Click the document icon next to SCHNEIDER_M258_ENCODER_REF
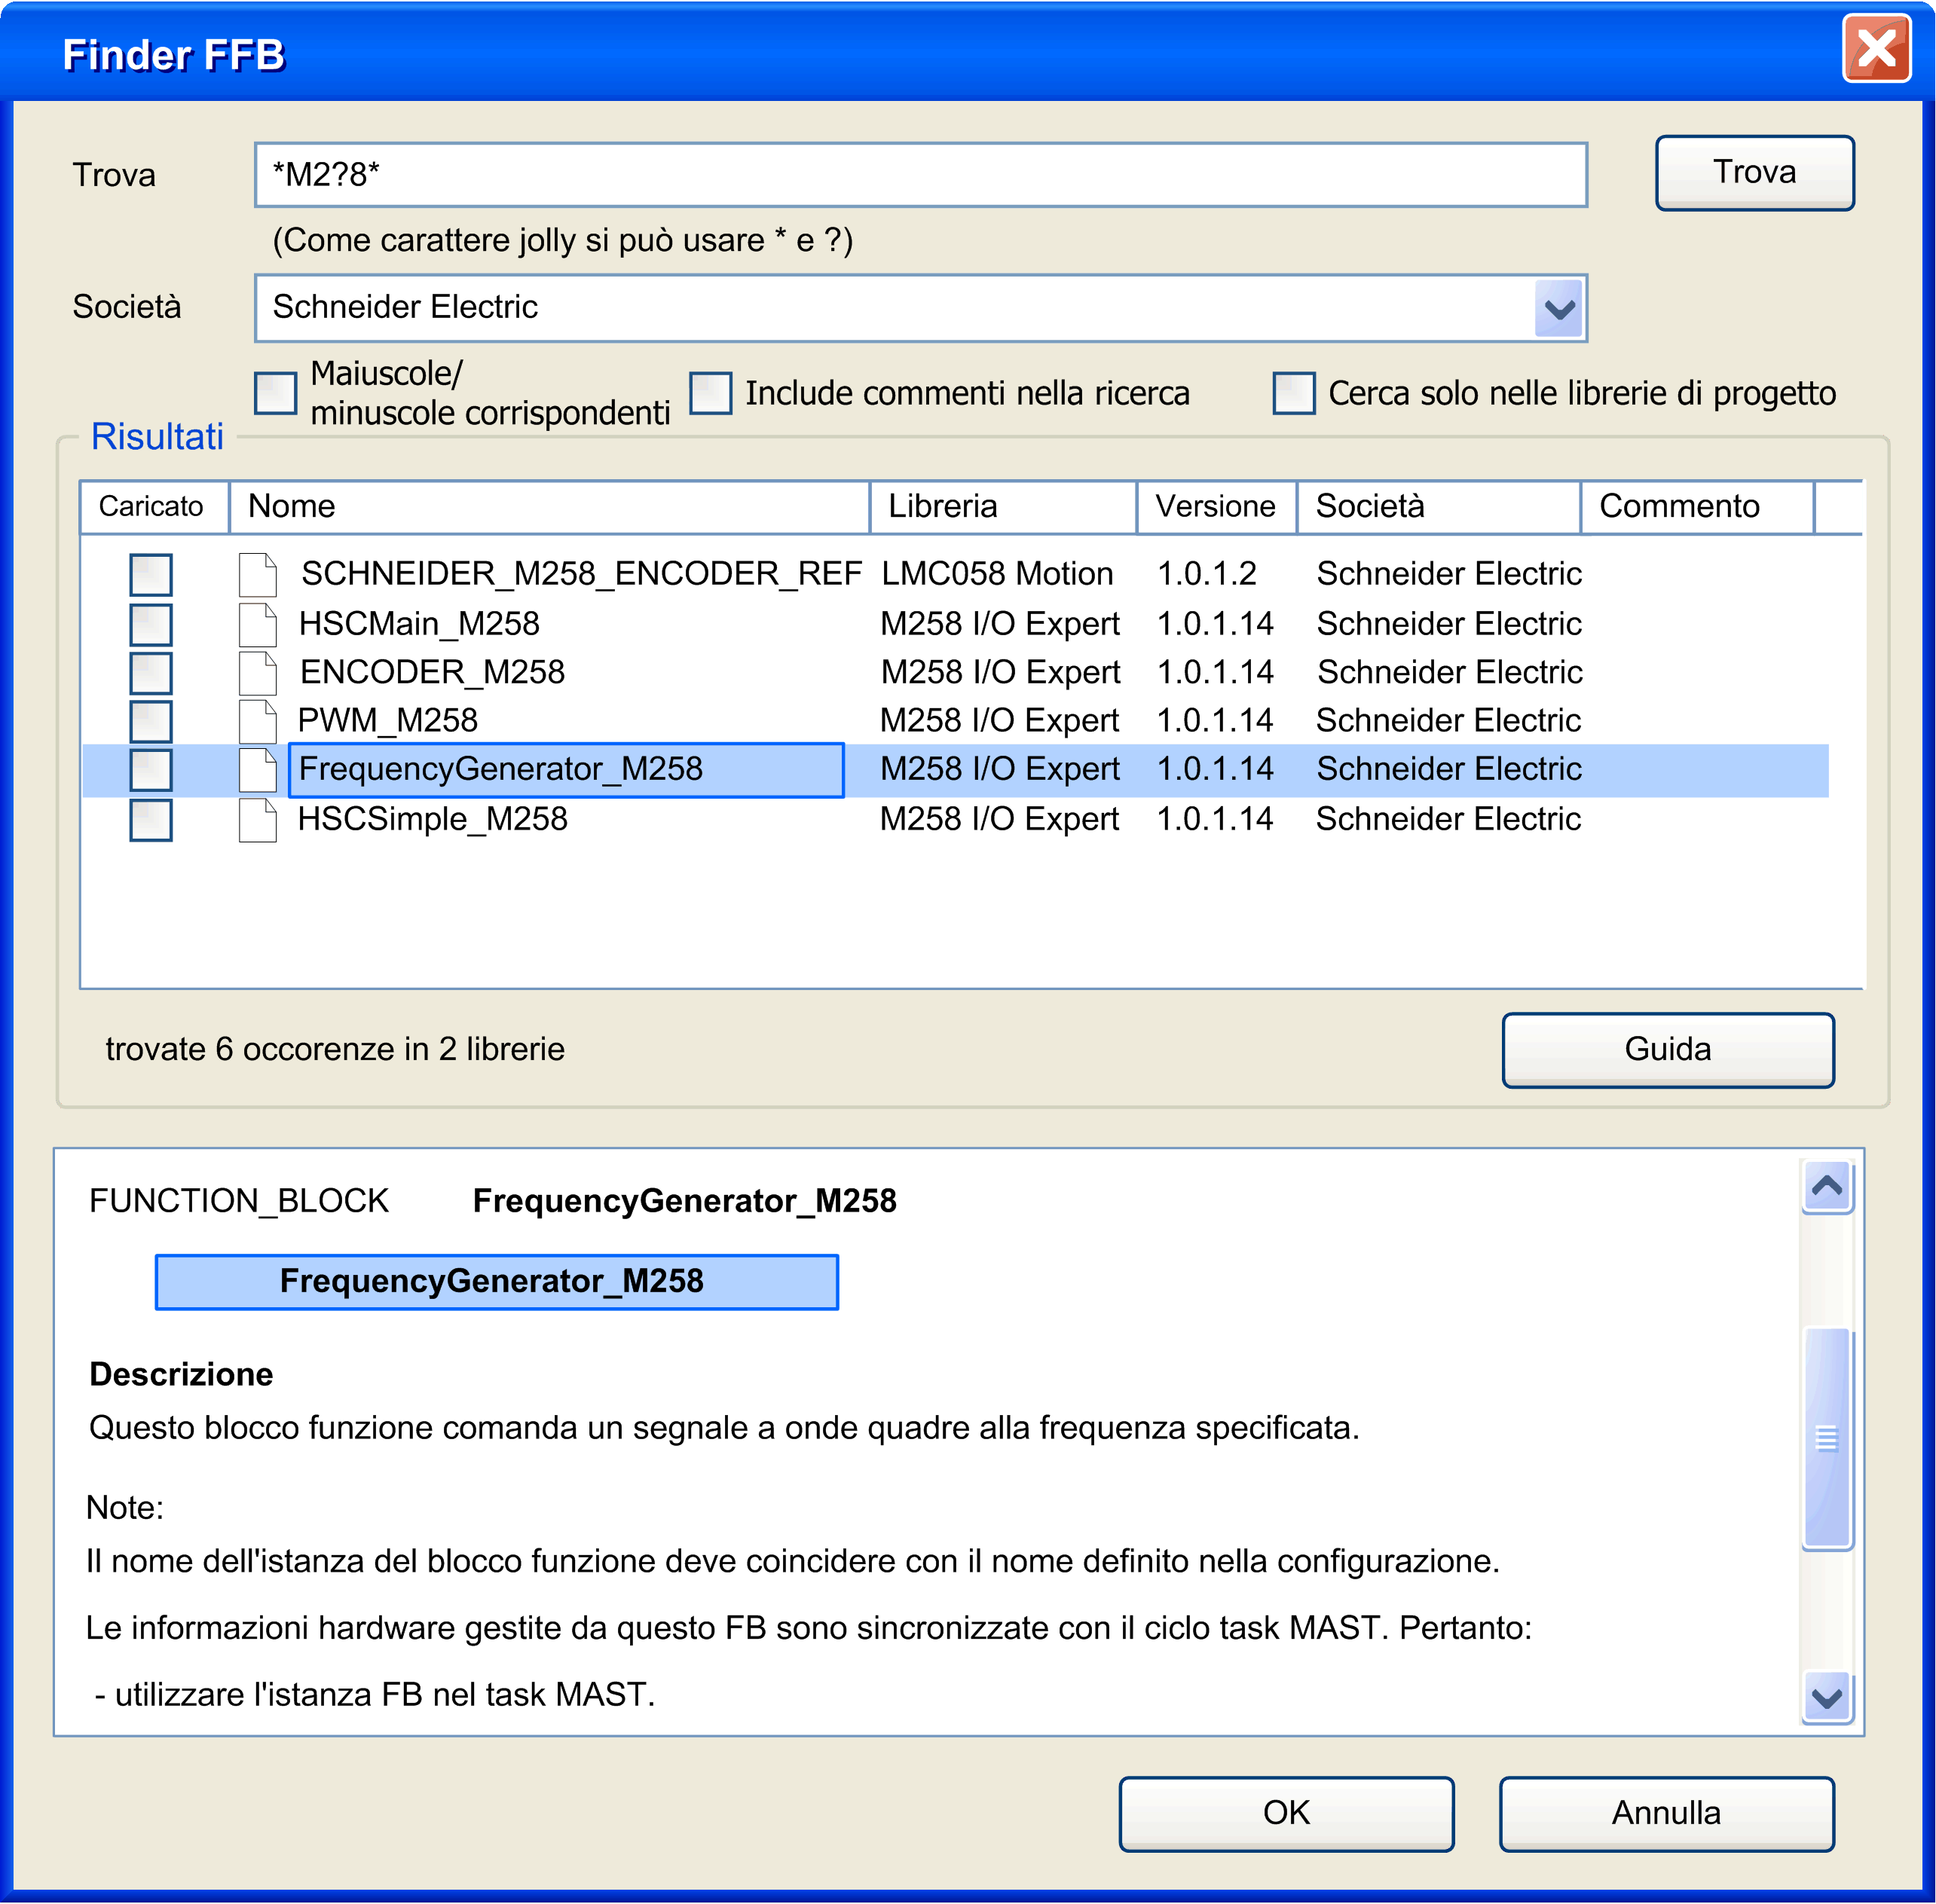1936x1904 pixels. coord(258,573)
